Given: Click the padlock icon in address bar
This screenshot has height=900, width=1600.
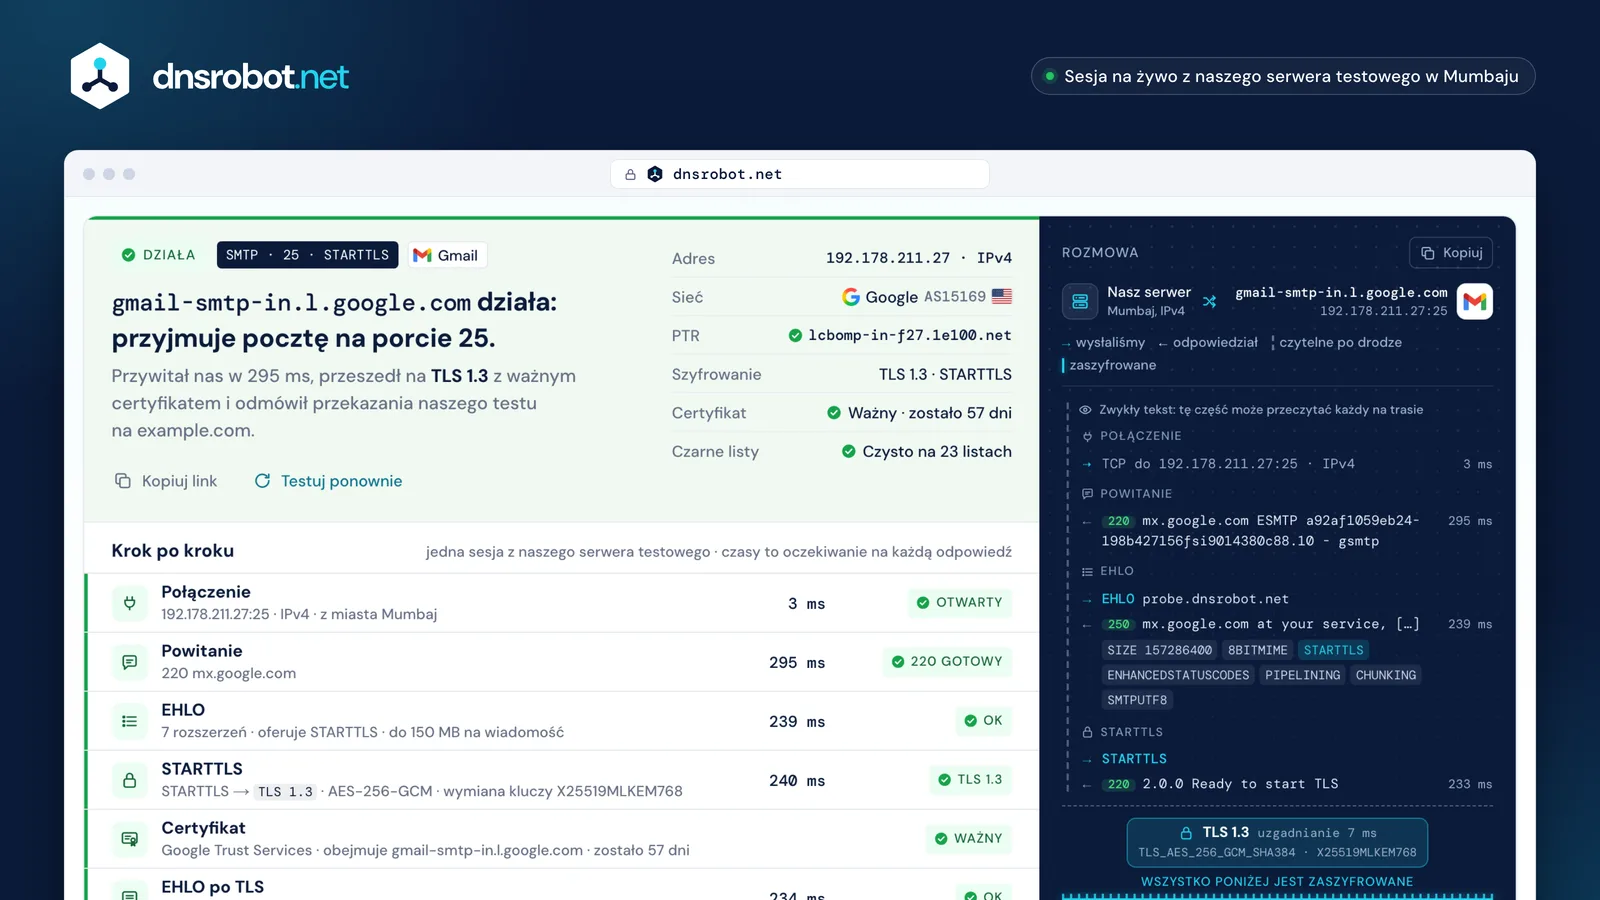Looking at the screenshot, I should pyautogui.click(x=630, y=174).
